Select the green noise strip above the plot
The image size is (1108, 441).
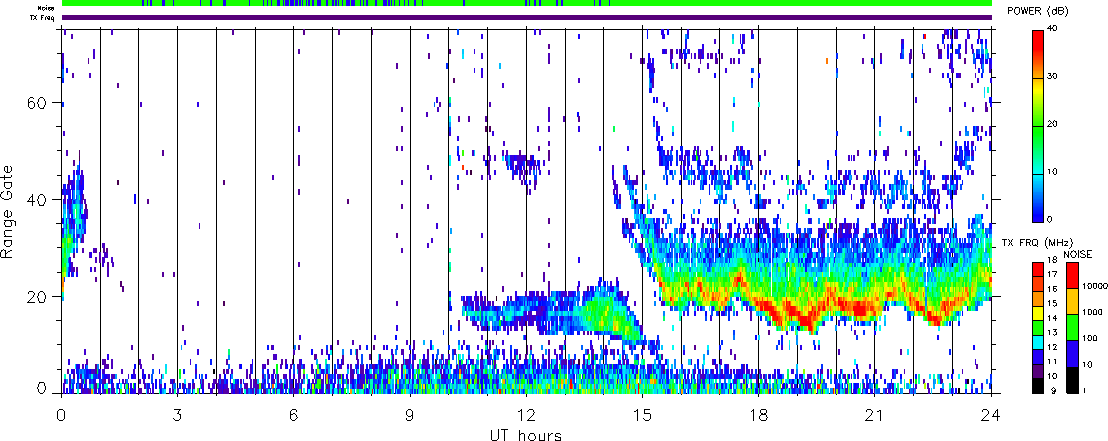click(x=527, y=4)
